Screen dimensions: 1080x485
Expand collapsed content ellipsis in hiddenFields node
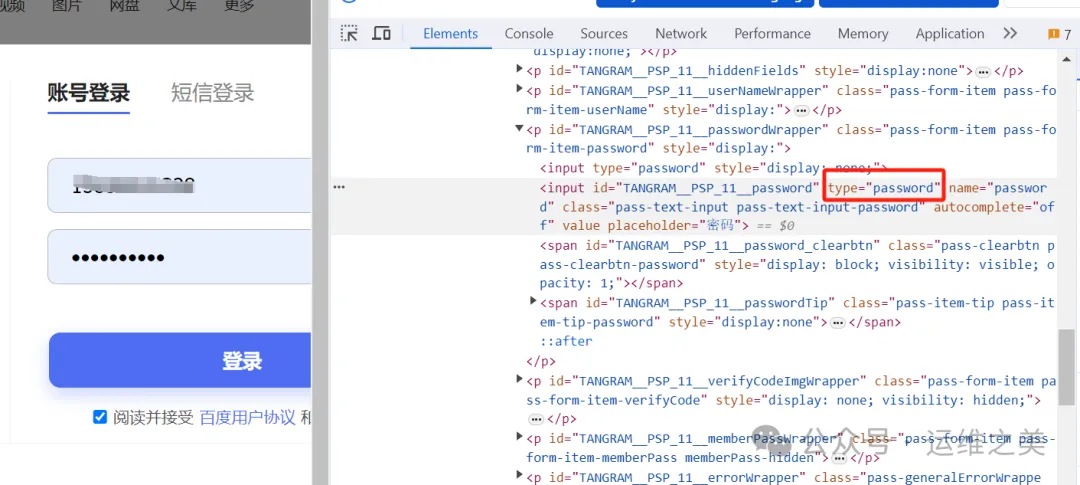coord(983,71)
